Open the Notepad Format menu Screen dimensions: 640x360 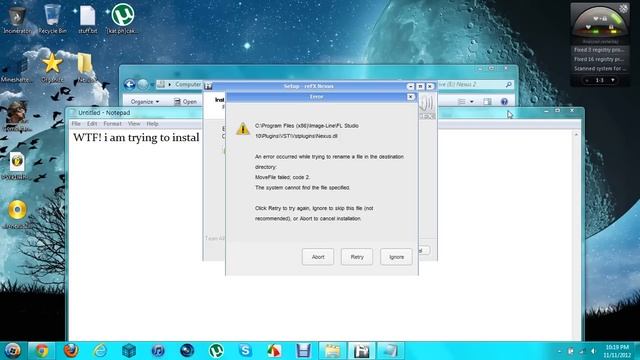(x=112, y=124)
